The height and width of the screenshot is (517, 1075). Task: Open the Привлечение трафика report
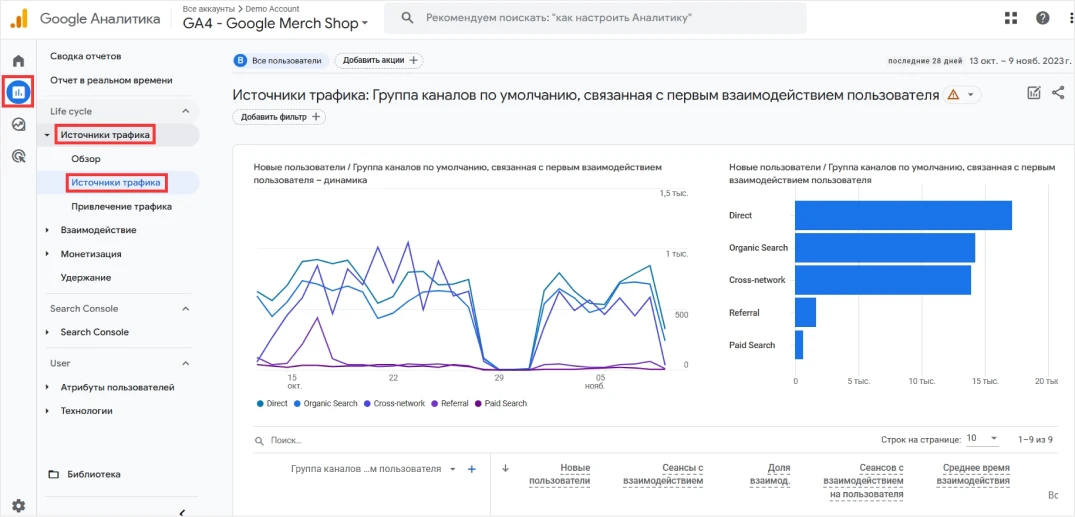121,206
